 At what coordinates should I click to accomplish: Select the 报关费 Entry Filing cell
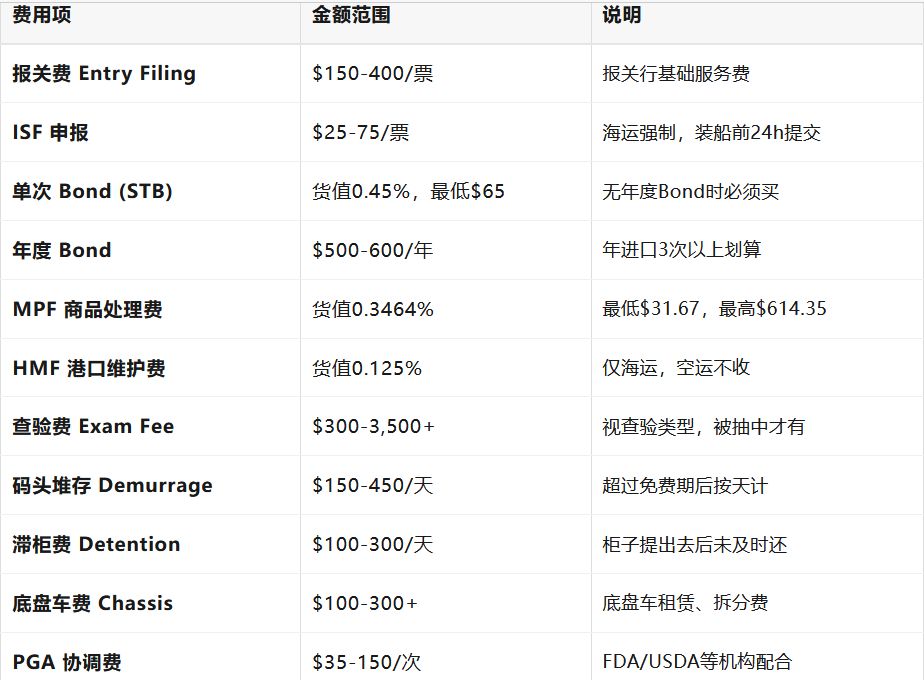(104, 74)
